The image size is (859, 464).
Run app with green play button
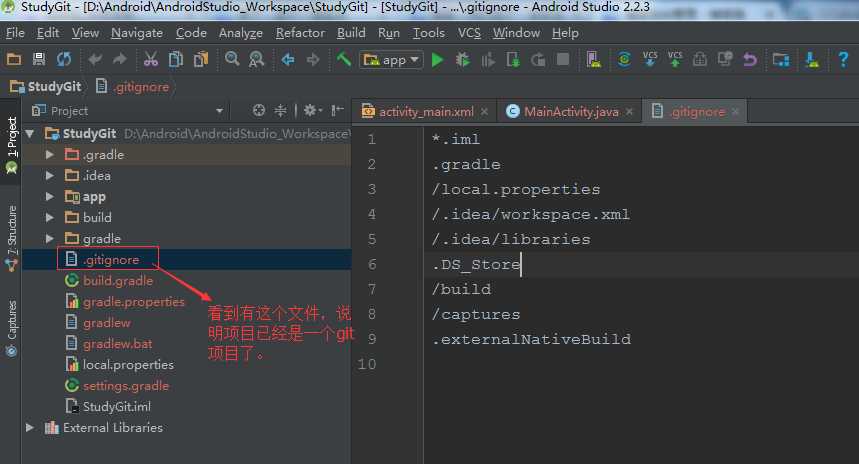point(437,59)
